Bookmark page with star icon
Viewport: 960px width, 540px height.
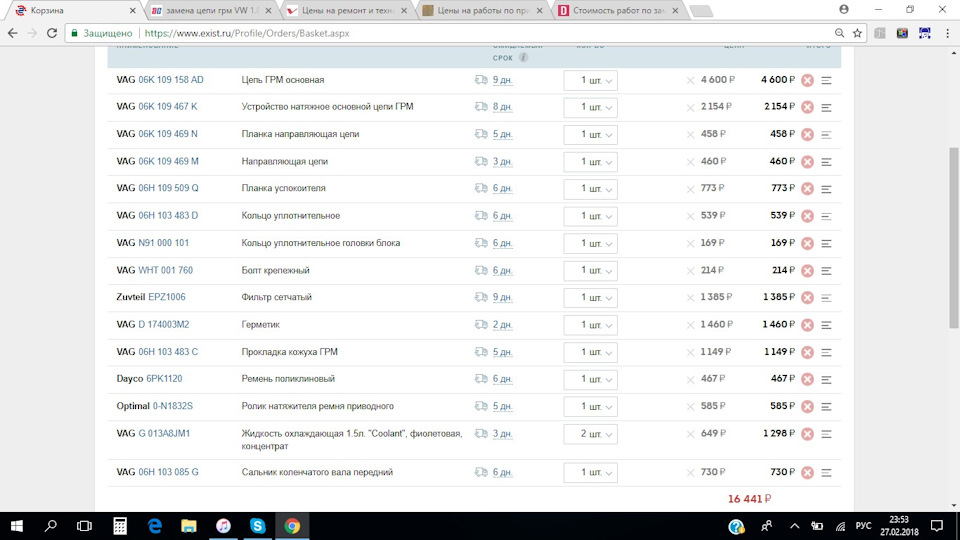tap(857, 33)
